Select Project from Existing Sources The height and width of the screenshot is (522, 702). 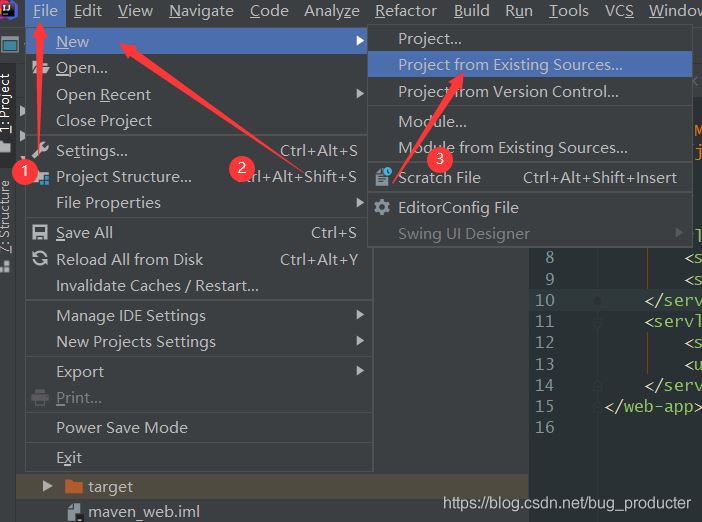(510, 65)
